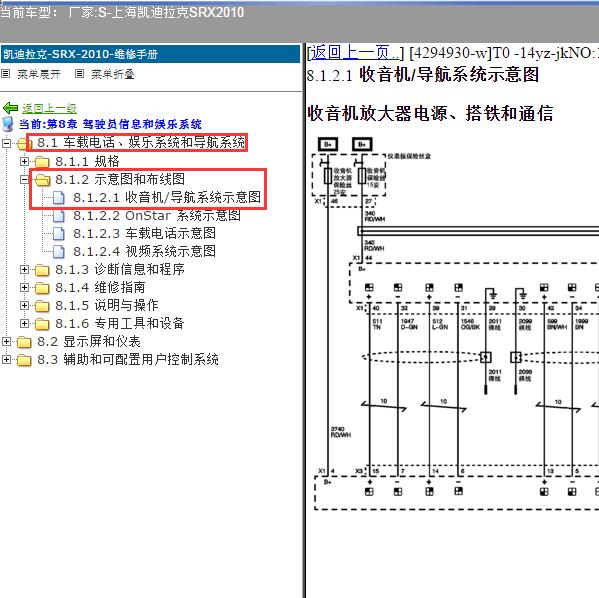The width and height of the screenshot is (599, 598).
Task: Collapse the 8.1.2 示意图和布线图 node
Action: [x=24, y=179]
